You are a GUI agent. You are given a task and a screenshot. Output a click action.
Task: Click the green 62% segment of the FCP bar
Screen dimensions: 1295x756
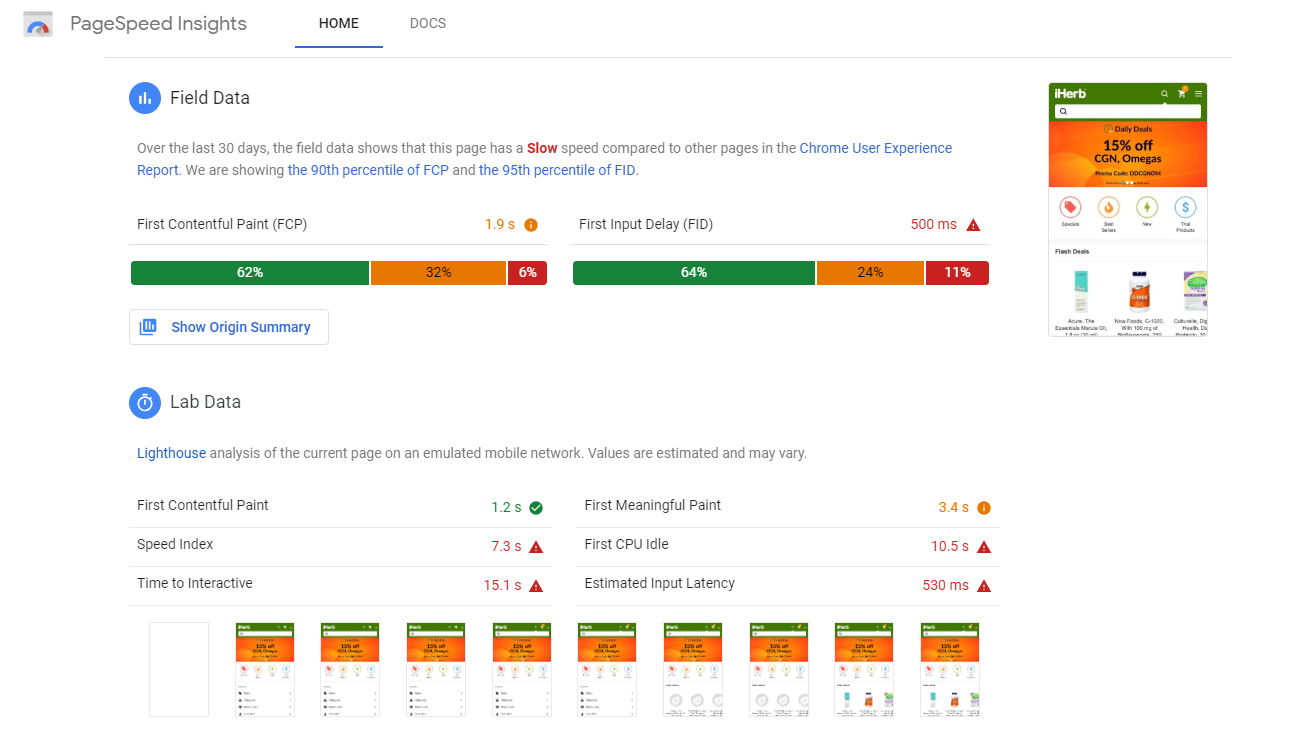[249, 272]
